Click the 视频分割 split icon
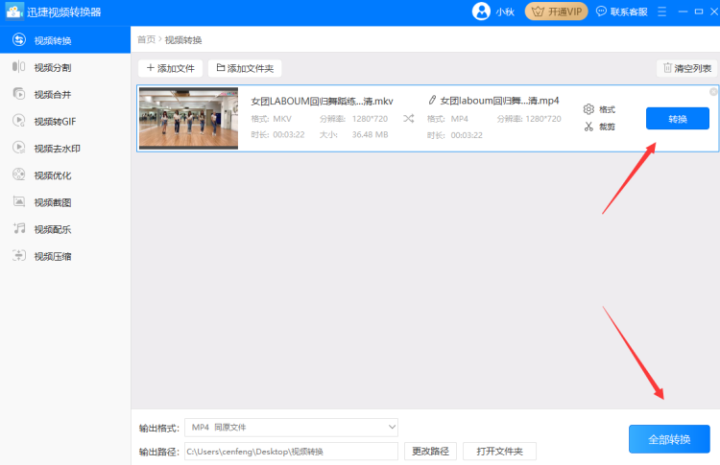720x465 pixels. (x=19, y=67)
